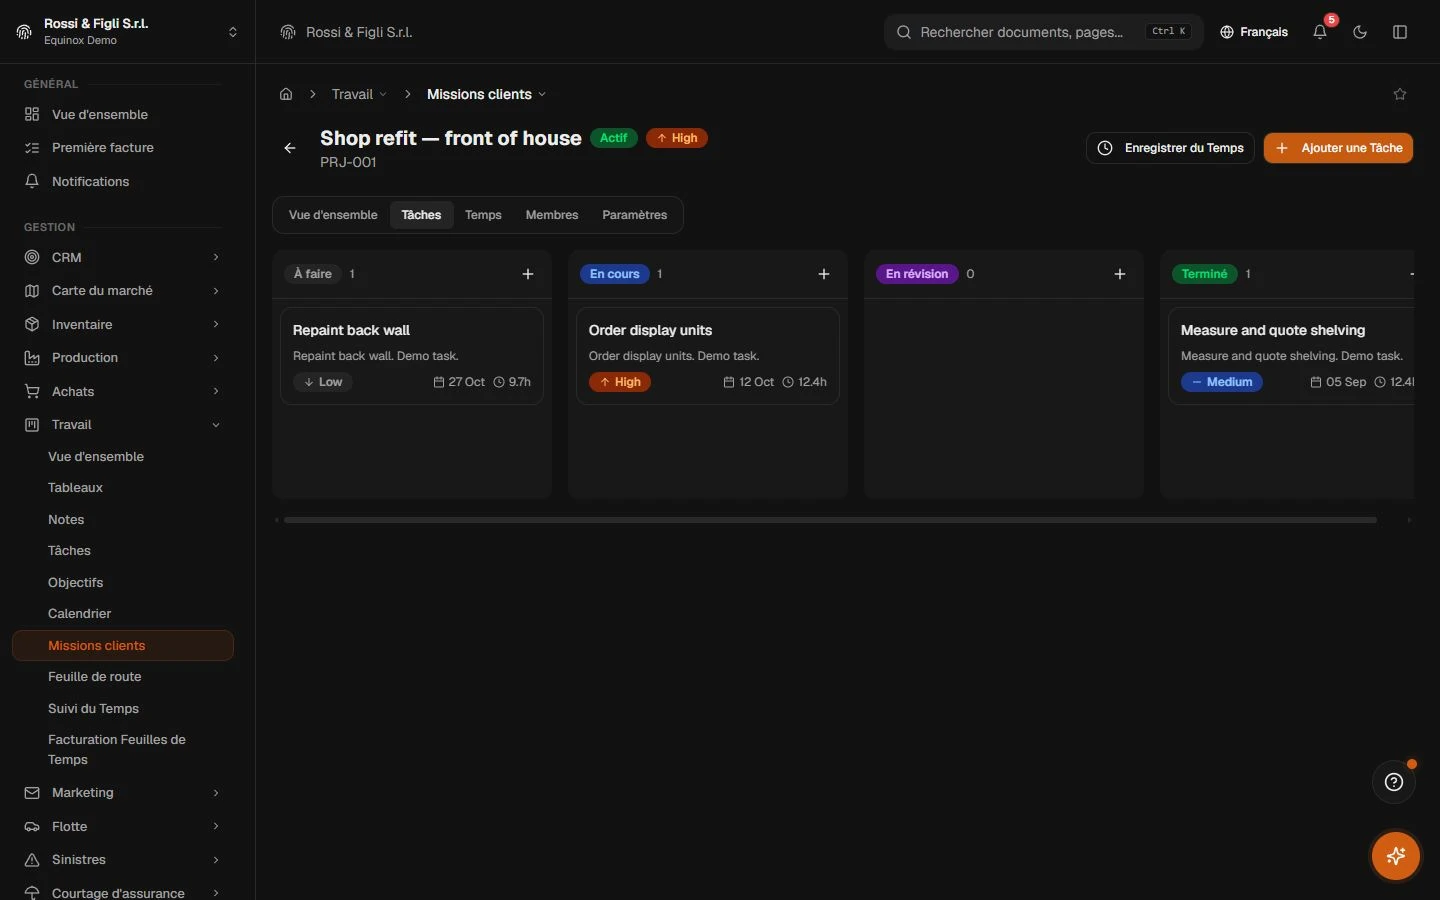Click Ajouter une Tâche button
This screenshot has width=1440, height=900.
pyautogui.click(x=1338, y=148)
